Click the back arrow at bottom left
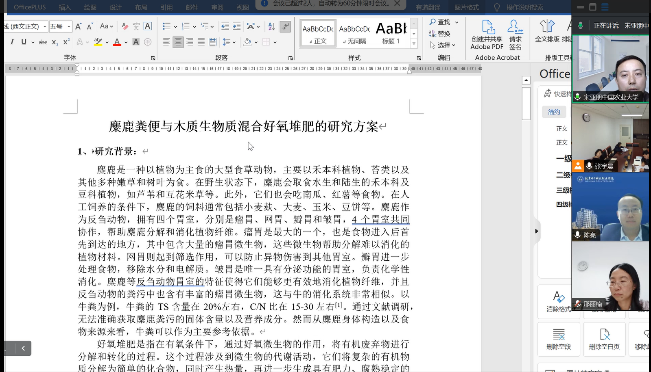This screenshot has width=651, height=372. pos(23,348)
